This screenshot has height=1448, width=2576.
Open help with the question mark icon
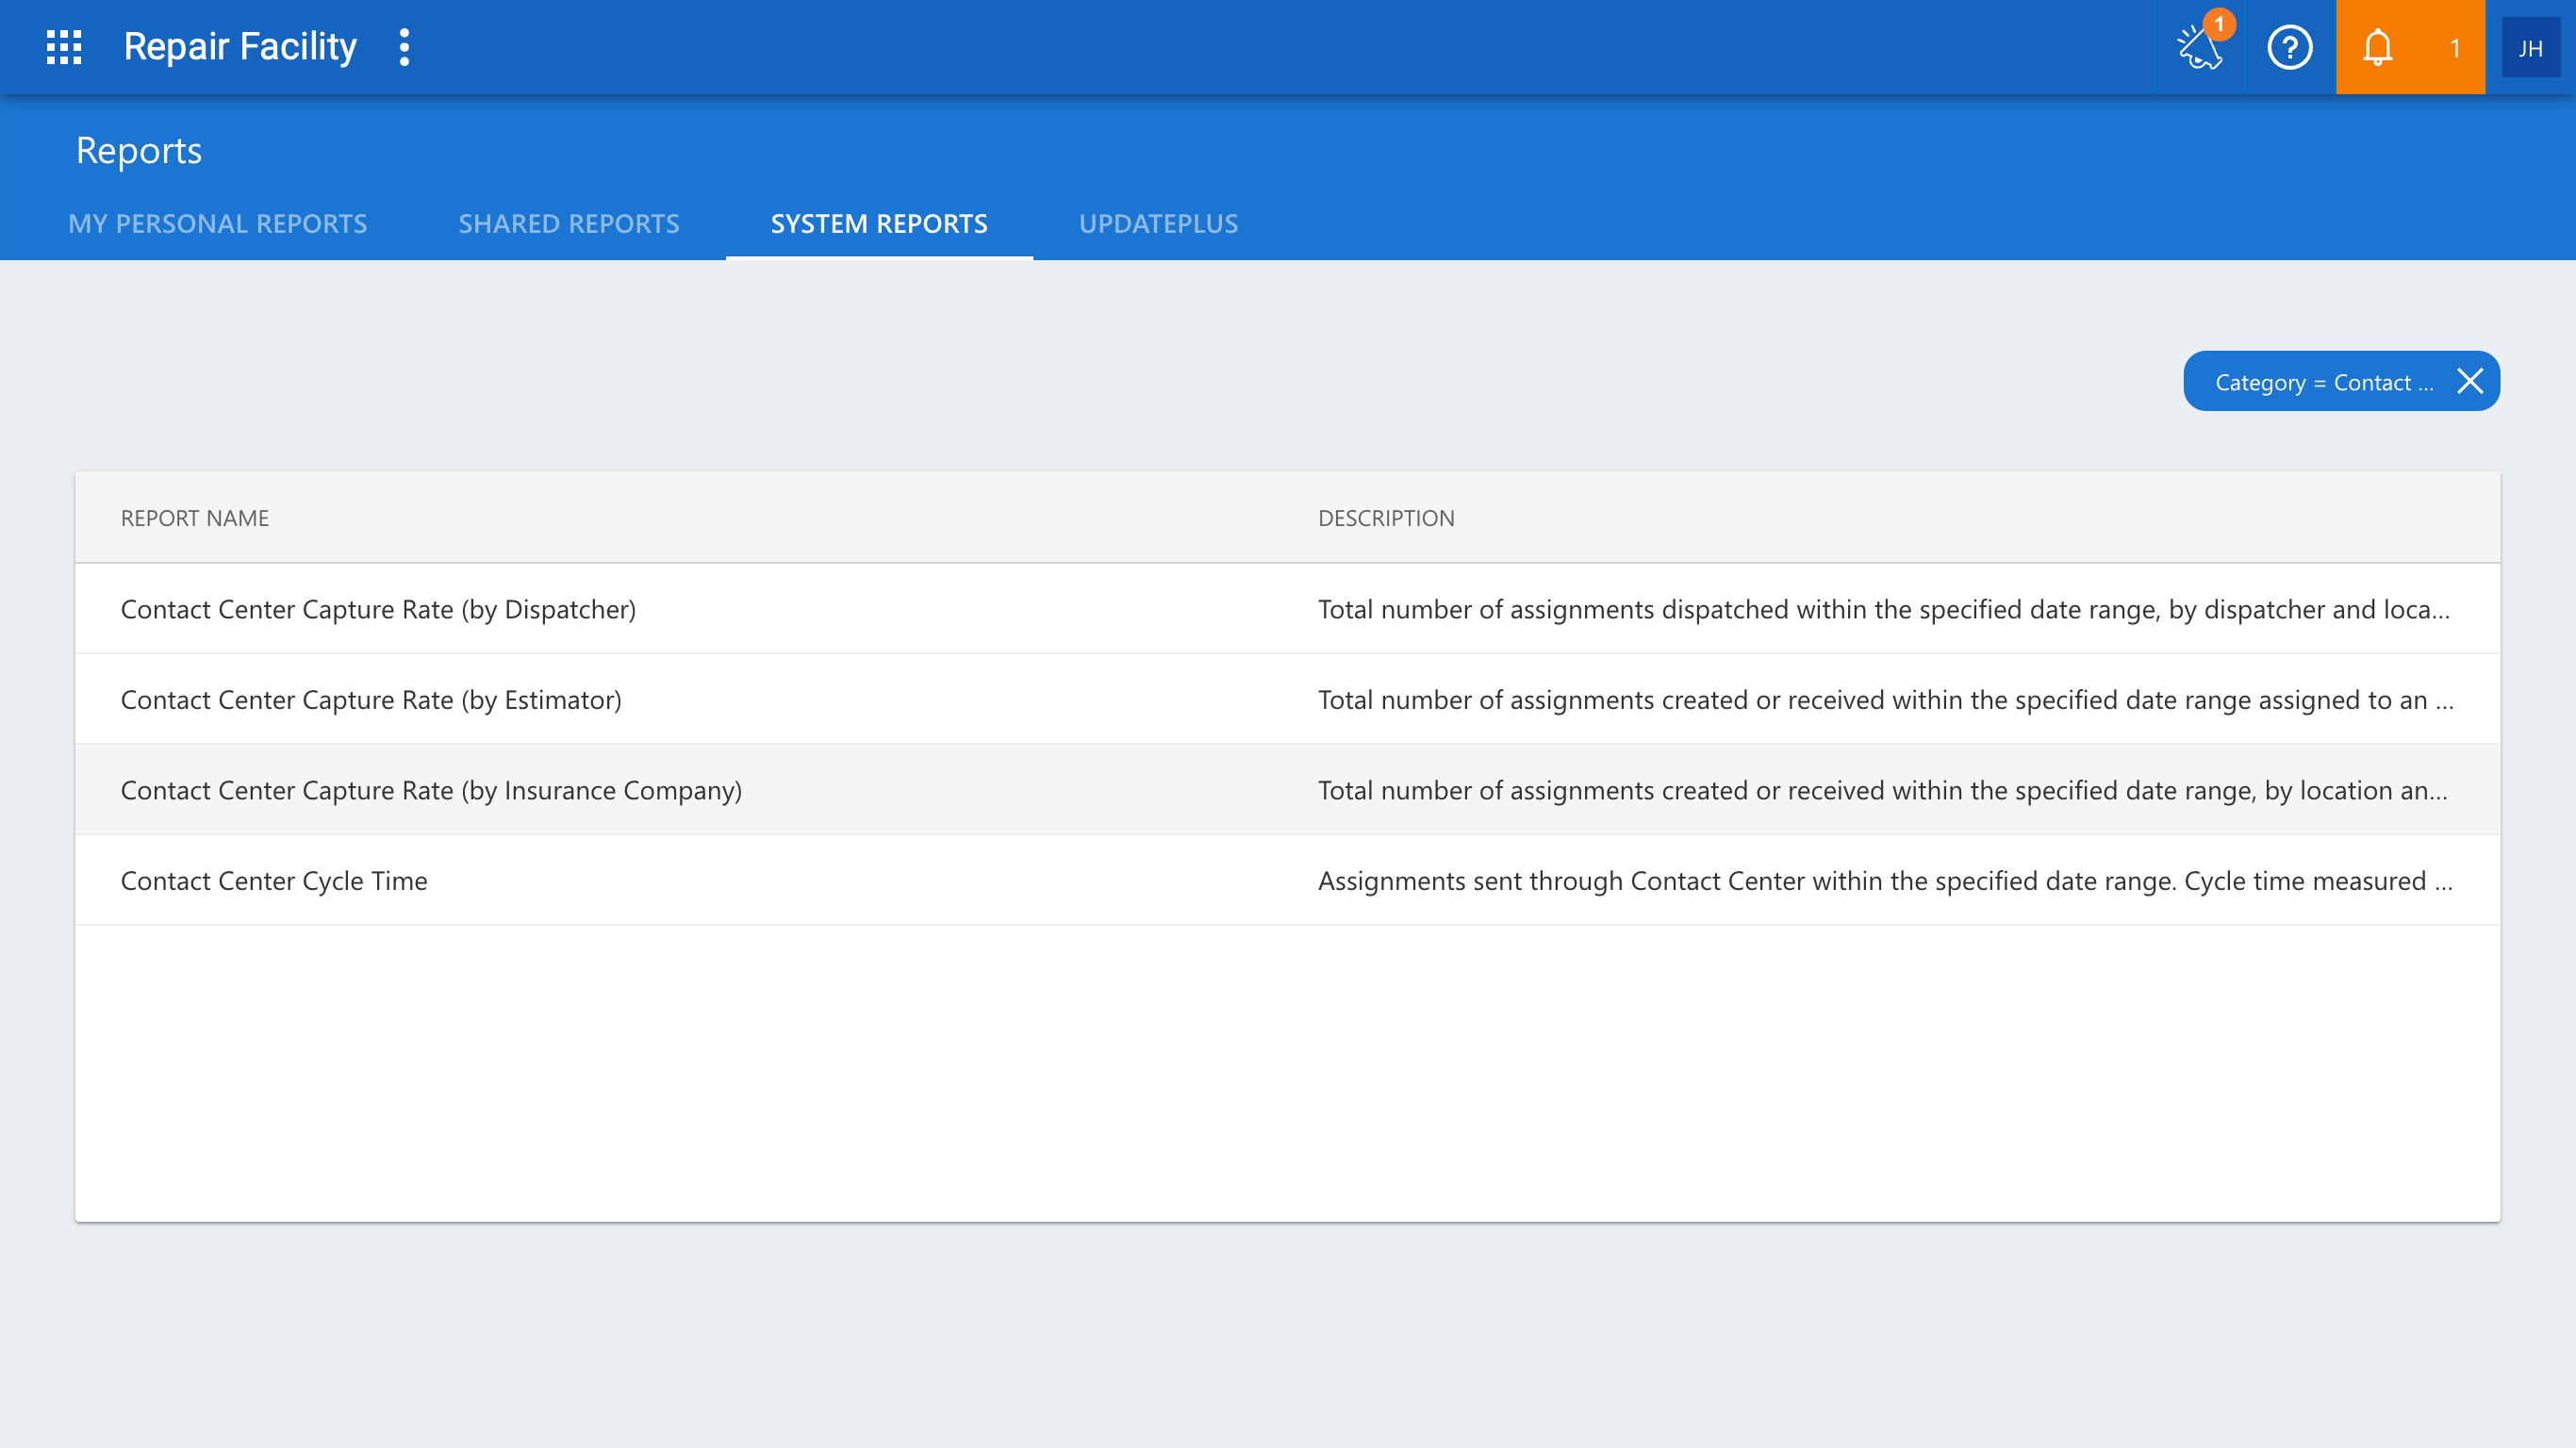[2290, 47]
